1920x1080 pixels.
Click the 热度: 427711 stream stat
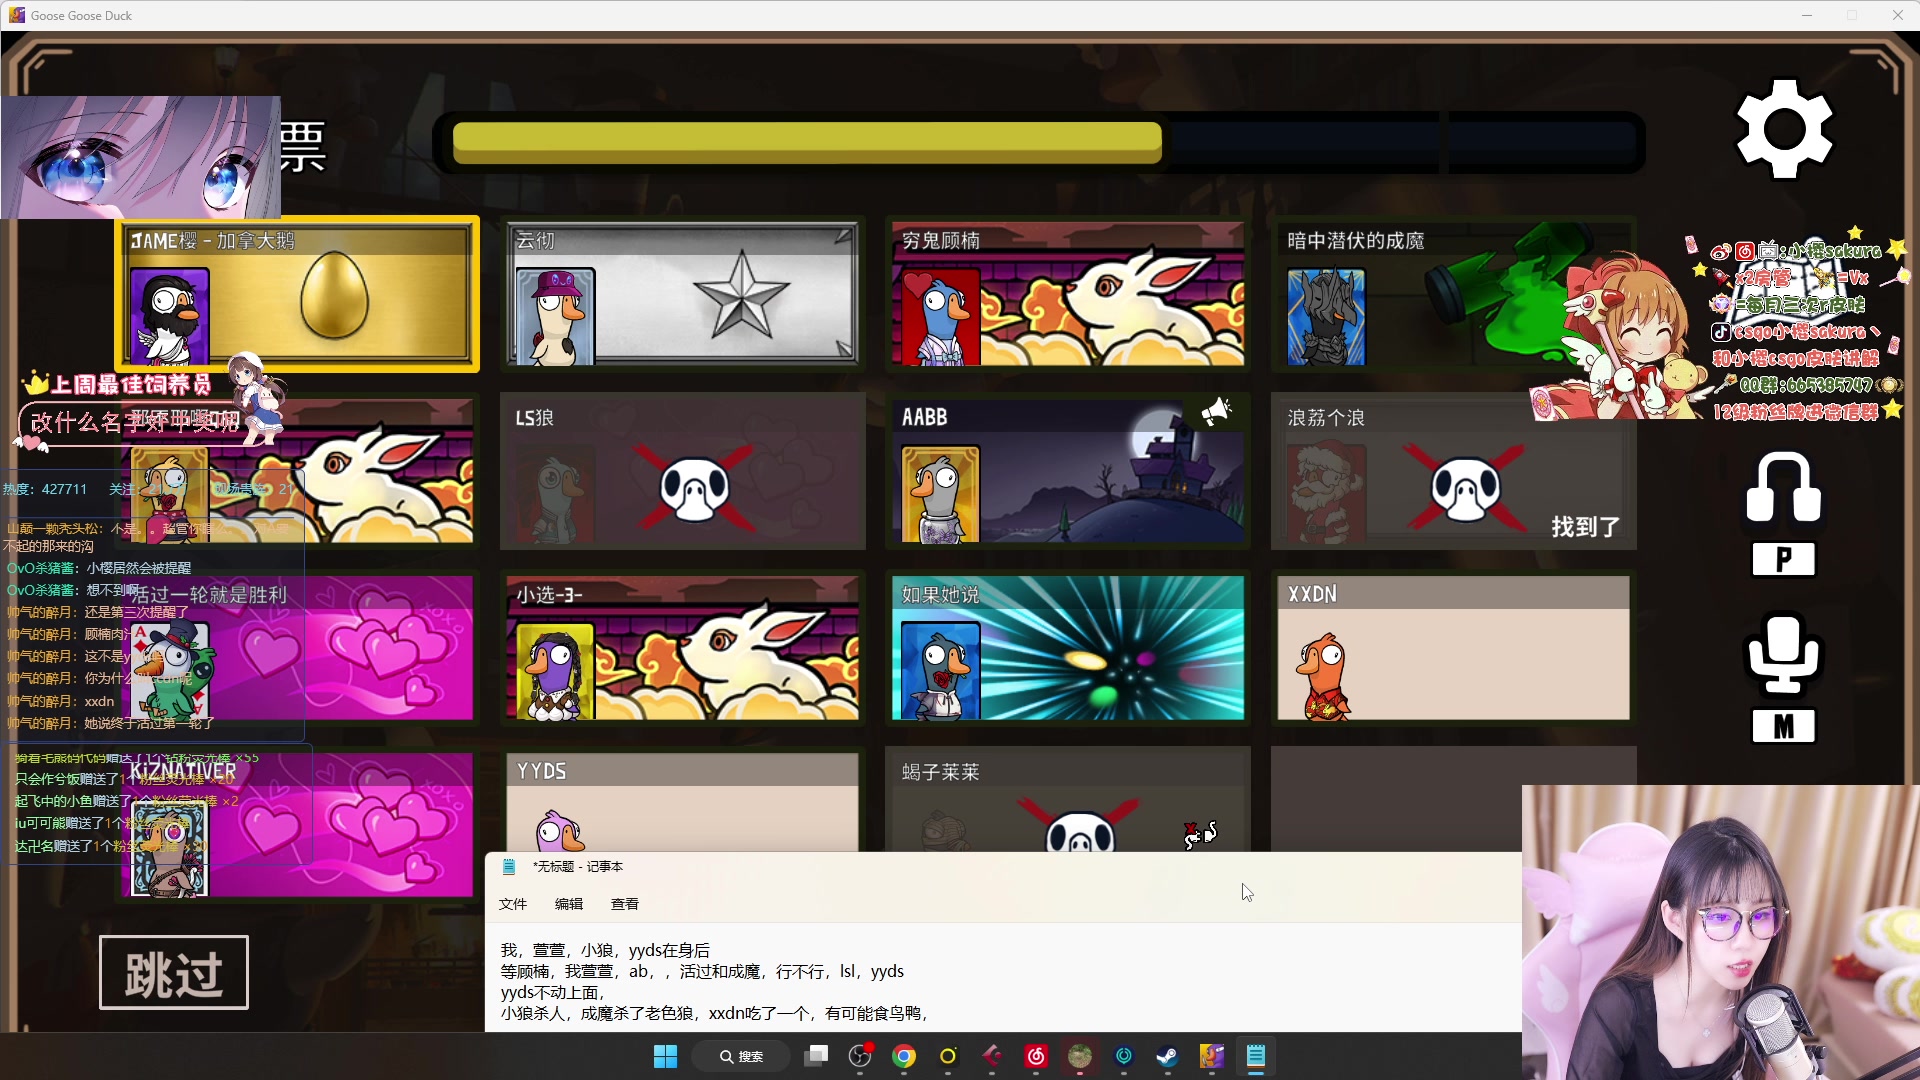click(x=45, y=489)
